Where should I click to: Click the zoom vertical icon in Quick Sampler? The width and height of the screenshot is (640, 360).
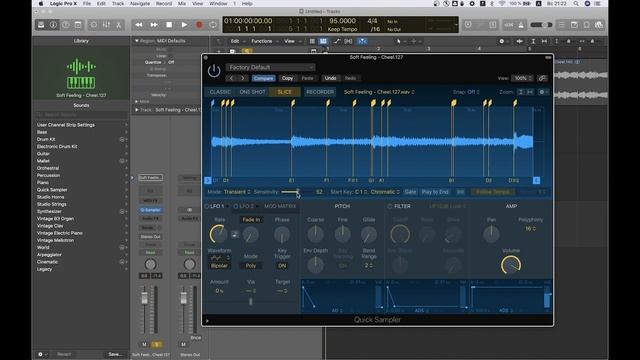click(520, 92)
